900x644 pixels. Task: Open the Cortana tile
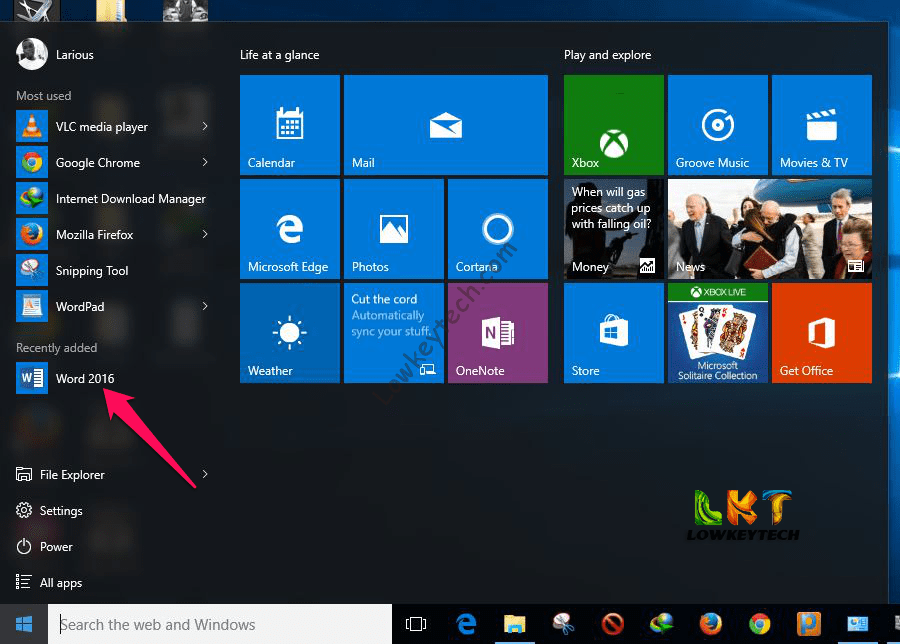498,229
